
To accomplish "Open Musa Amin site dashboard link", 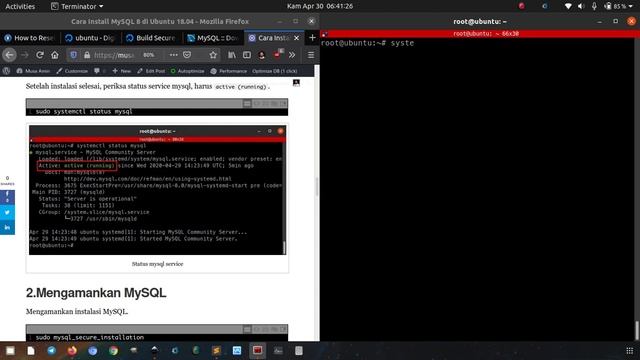I will [33, 71].
